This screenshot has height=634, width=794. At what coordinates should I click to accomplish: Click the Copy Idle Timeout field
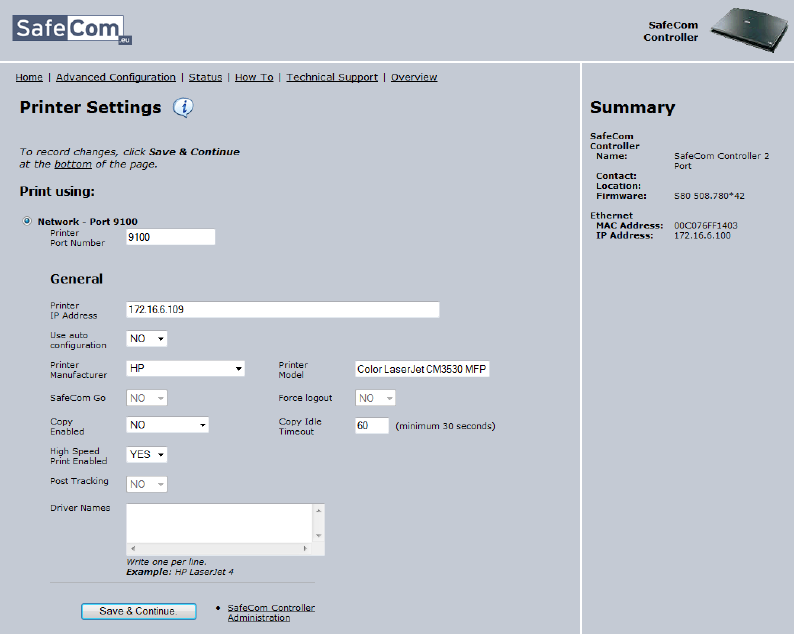[372, 425]
